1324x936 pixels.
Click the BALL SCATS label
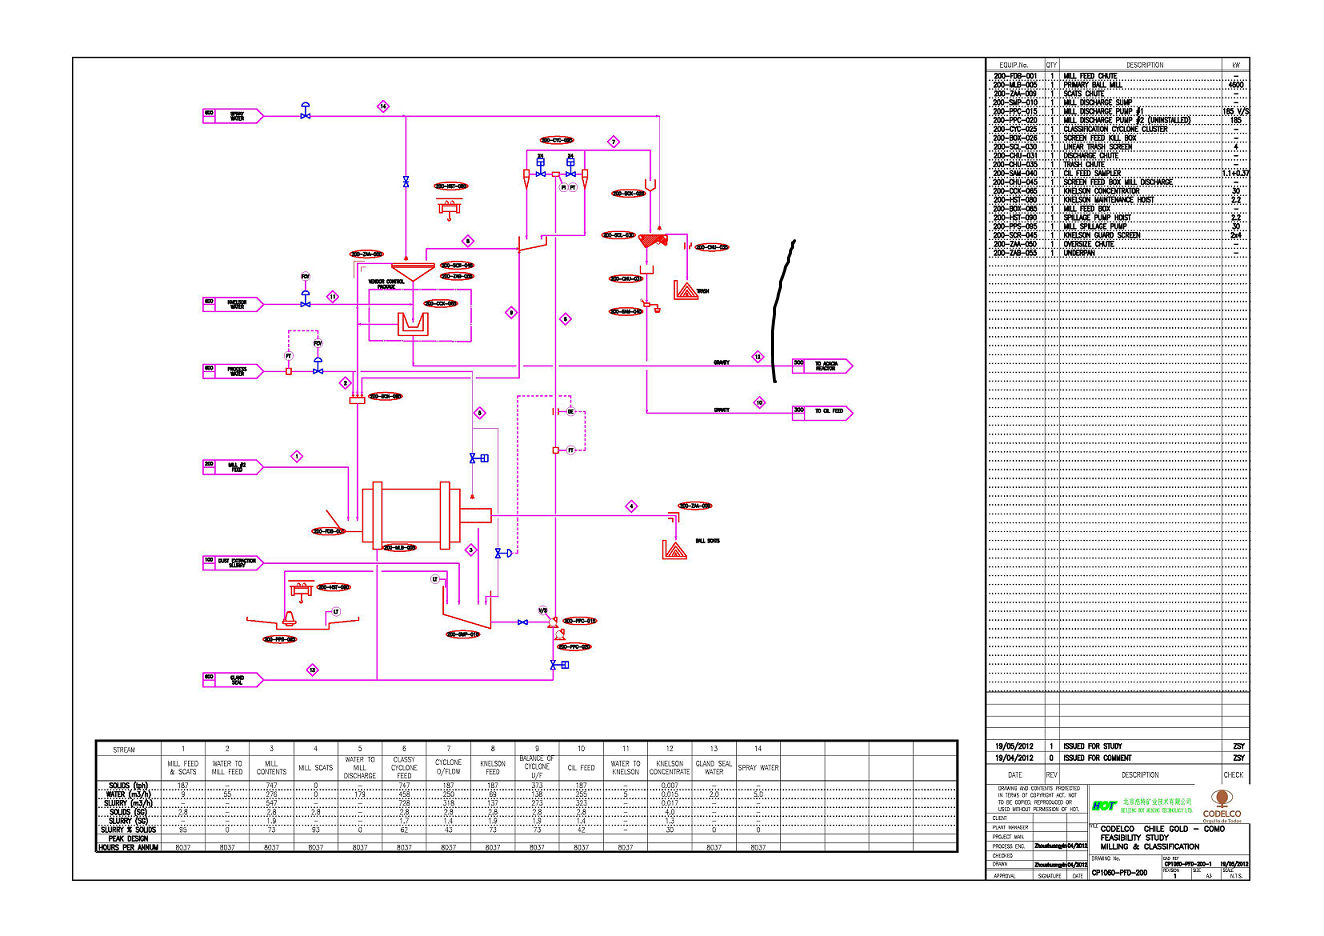pyautogui.click(x=707, y=541)
